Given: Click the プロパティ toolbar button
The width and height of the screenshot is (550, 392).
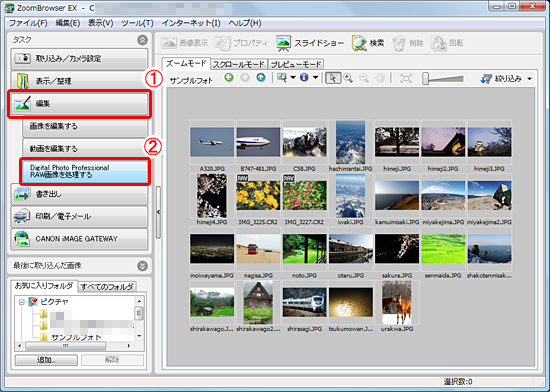Looking at the screenshot, I should (x=242, y=43).
